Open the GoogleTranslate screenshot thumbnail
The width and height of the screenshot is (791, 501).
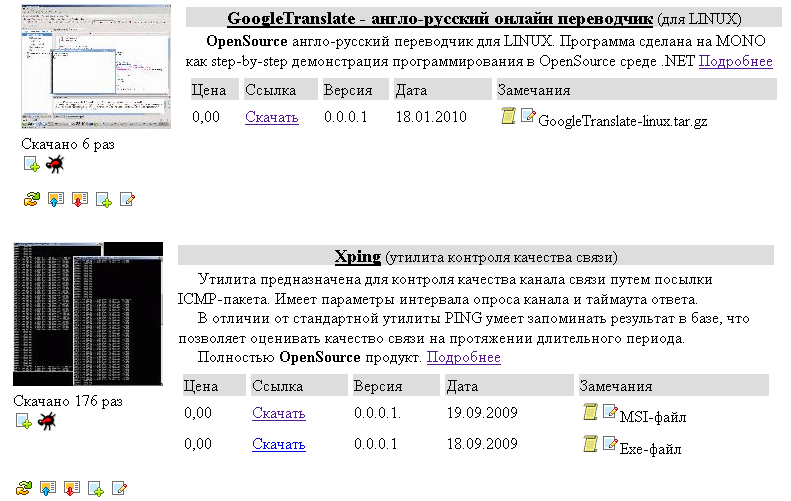coord(96,67)
